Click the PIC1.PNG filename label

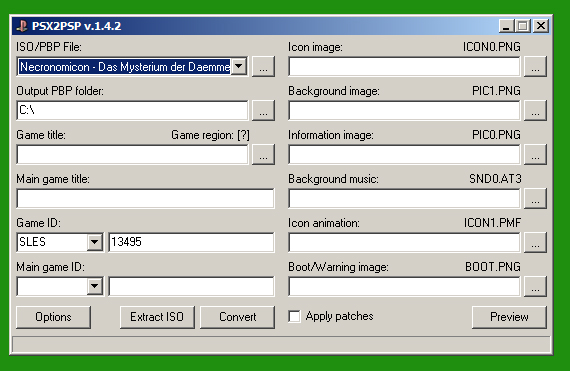click(x=496, y=91)
